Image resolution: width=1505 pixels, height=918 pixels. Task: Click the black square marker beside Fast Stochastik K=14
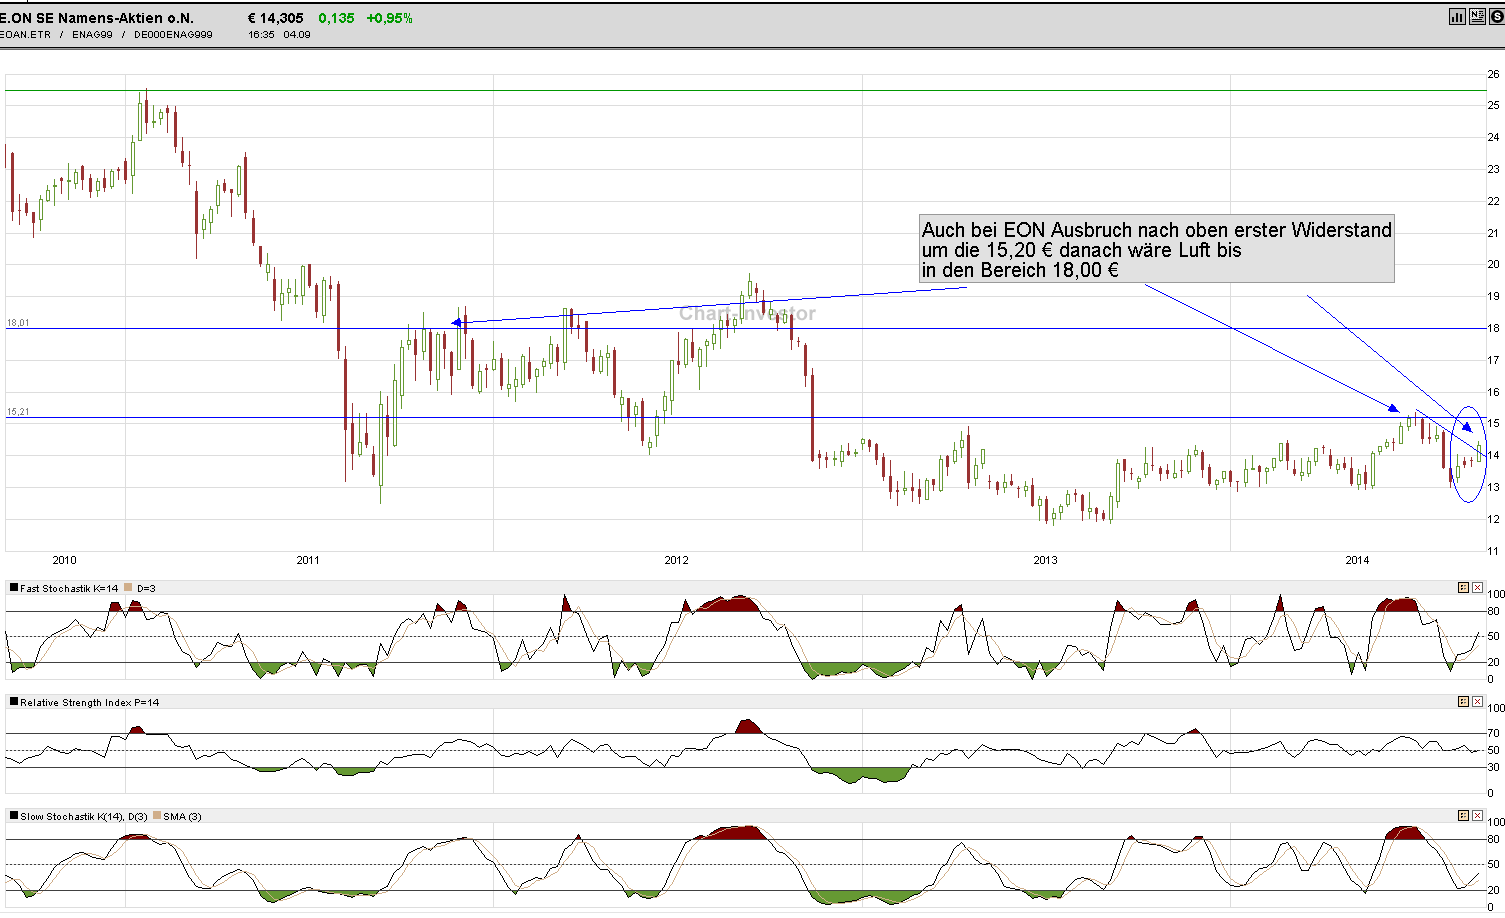(x=13, y=587)
